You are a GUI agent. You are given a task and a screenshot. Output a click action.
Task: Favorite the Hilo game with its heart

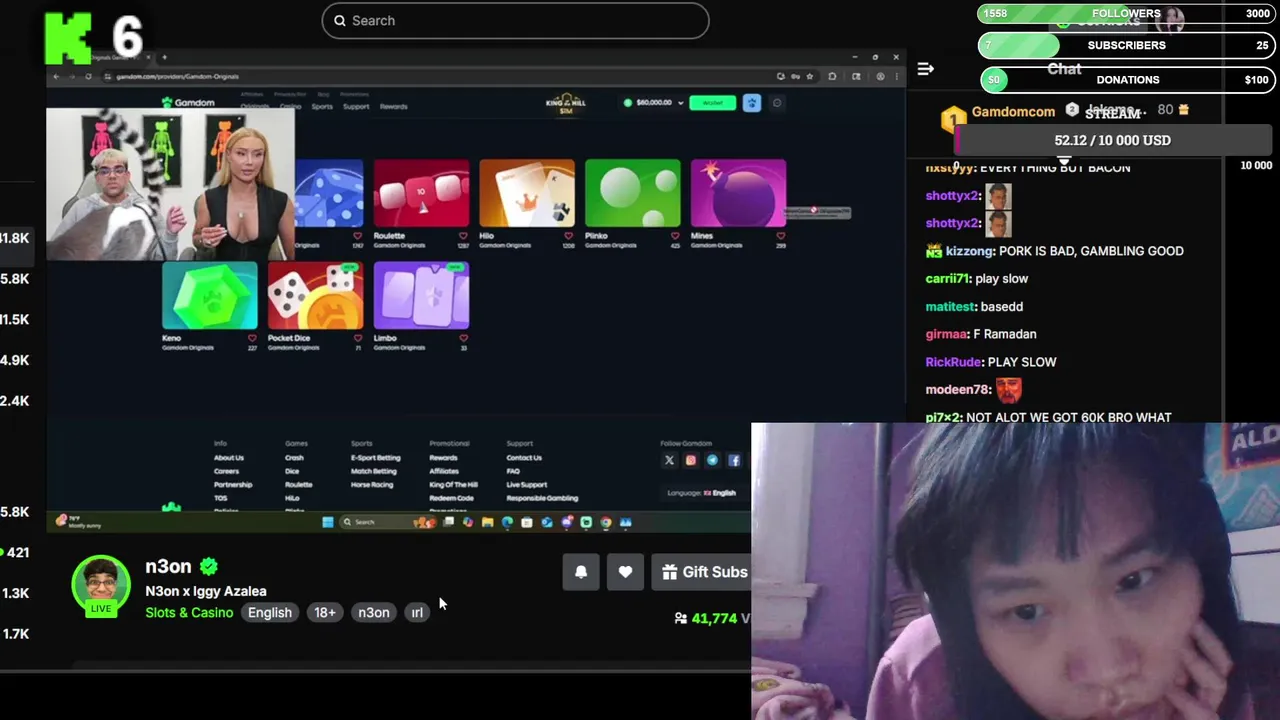tap(569, 236)
